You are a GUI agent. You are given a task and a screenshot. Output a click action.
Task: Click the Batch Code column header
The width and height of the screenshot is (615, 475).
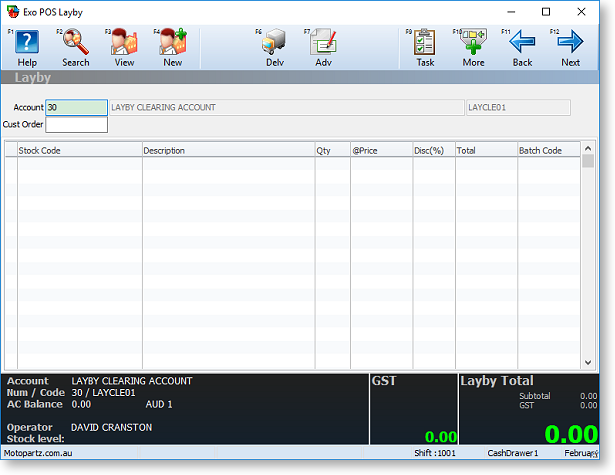[x=547, y=151]
